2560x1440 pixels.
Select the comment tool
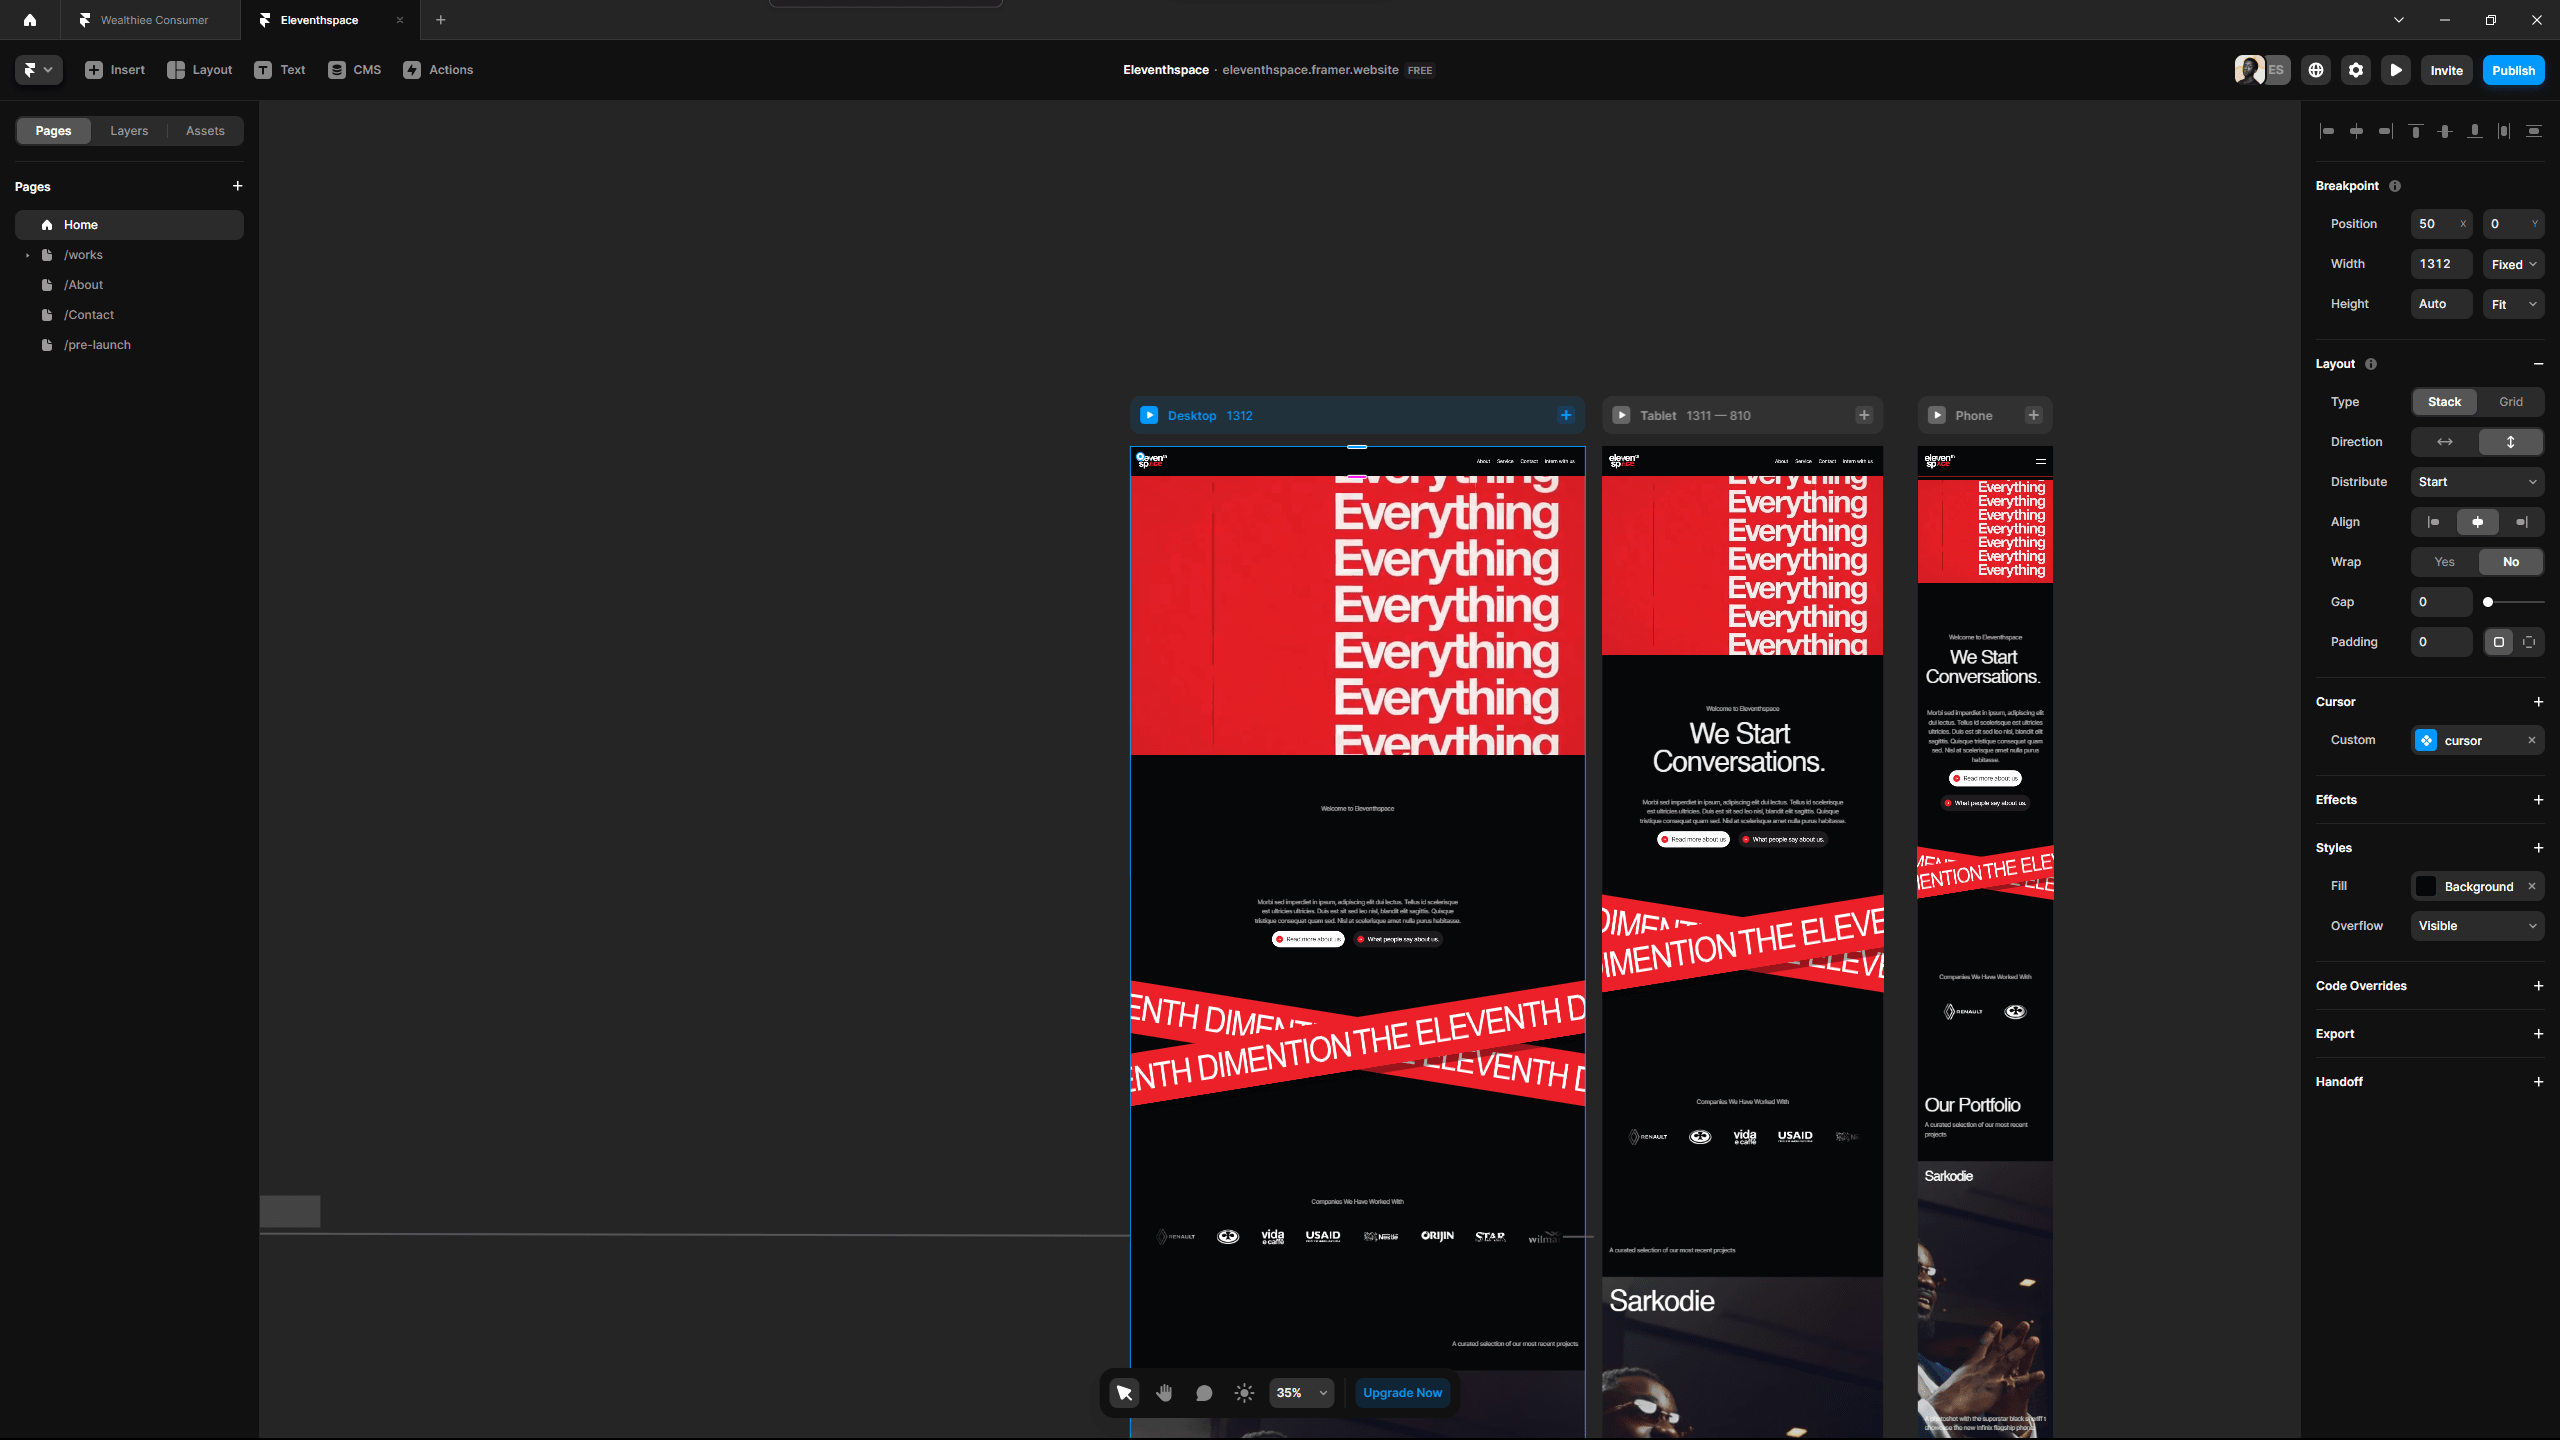click(x=1204, y=1393)
